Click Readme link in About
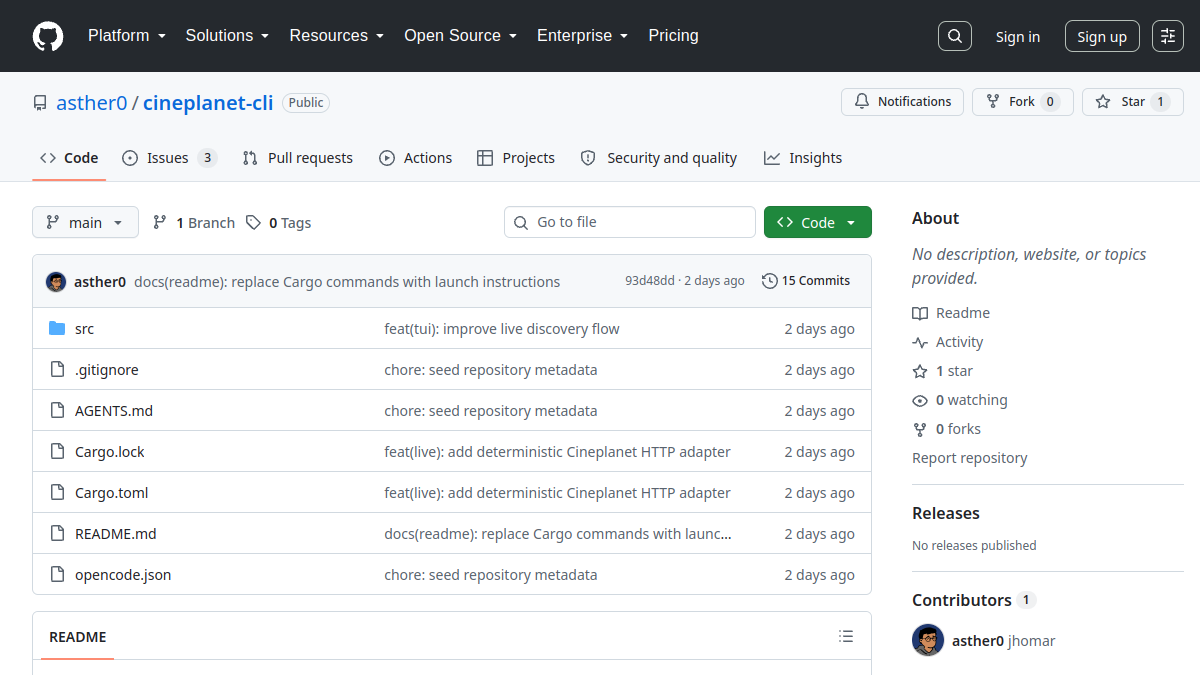Viewport: 1200px width, 675px height. 951,313
